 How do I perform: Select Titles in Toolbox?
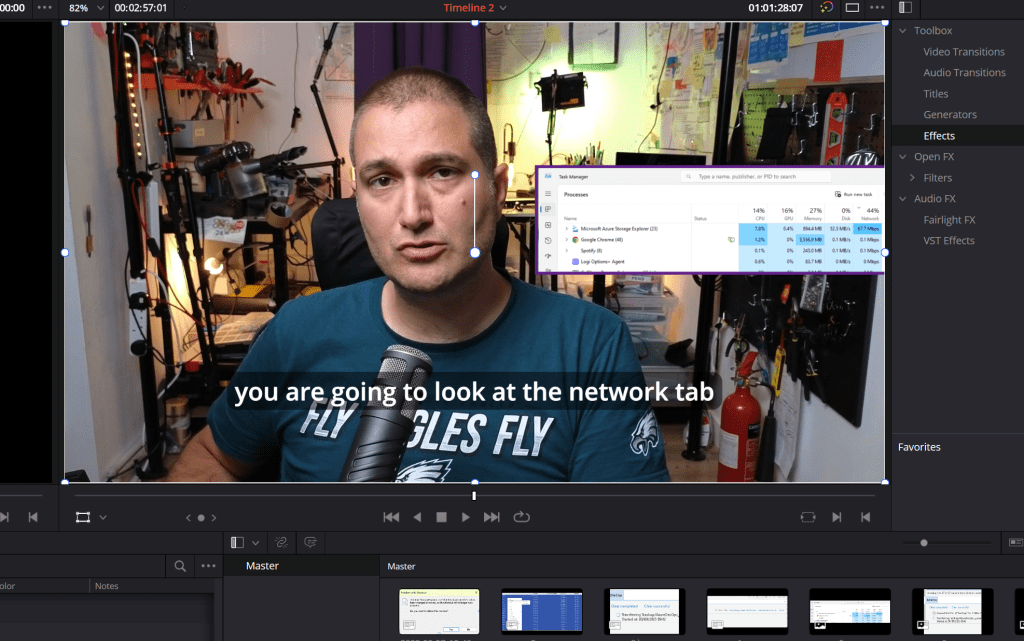[935, 93]
